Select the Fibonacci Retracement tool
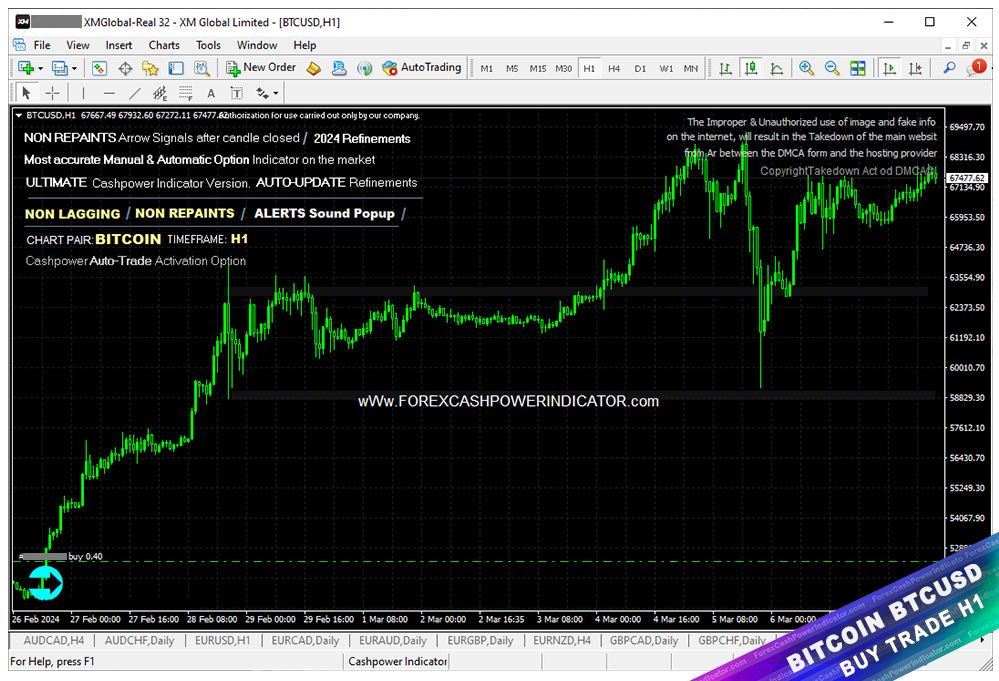999x681 pixels. click(185, 93)
